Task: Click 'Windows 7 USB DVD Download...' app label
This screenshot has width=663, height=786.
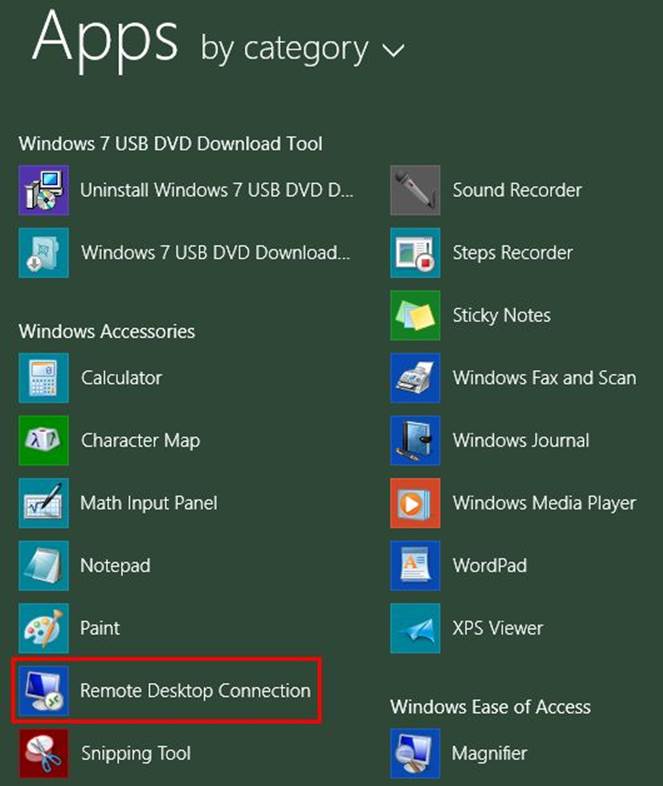Action: point(216,253)
